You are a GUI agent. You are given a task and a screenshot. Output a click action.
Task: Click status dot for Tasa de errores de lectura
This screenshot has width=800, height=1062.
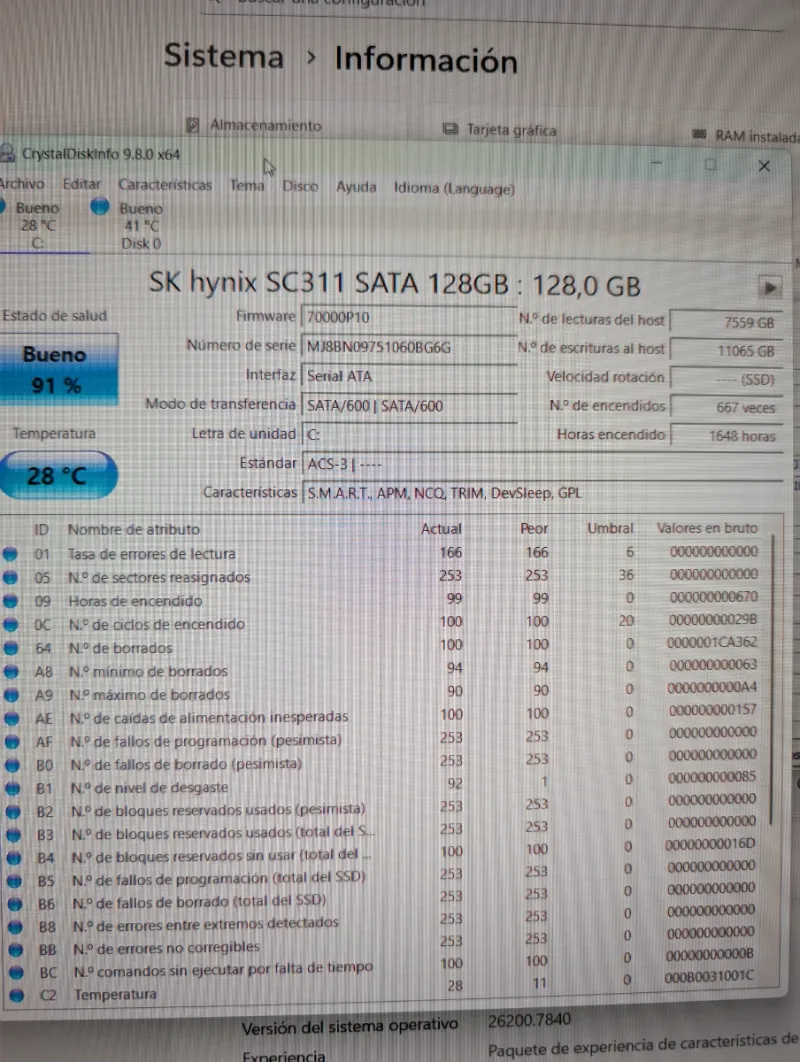[10, 554]
